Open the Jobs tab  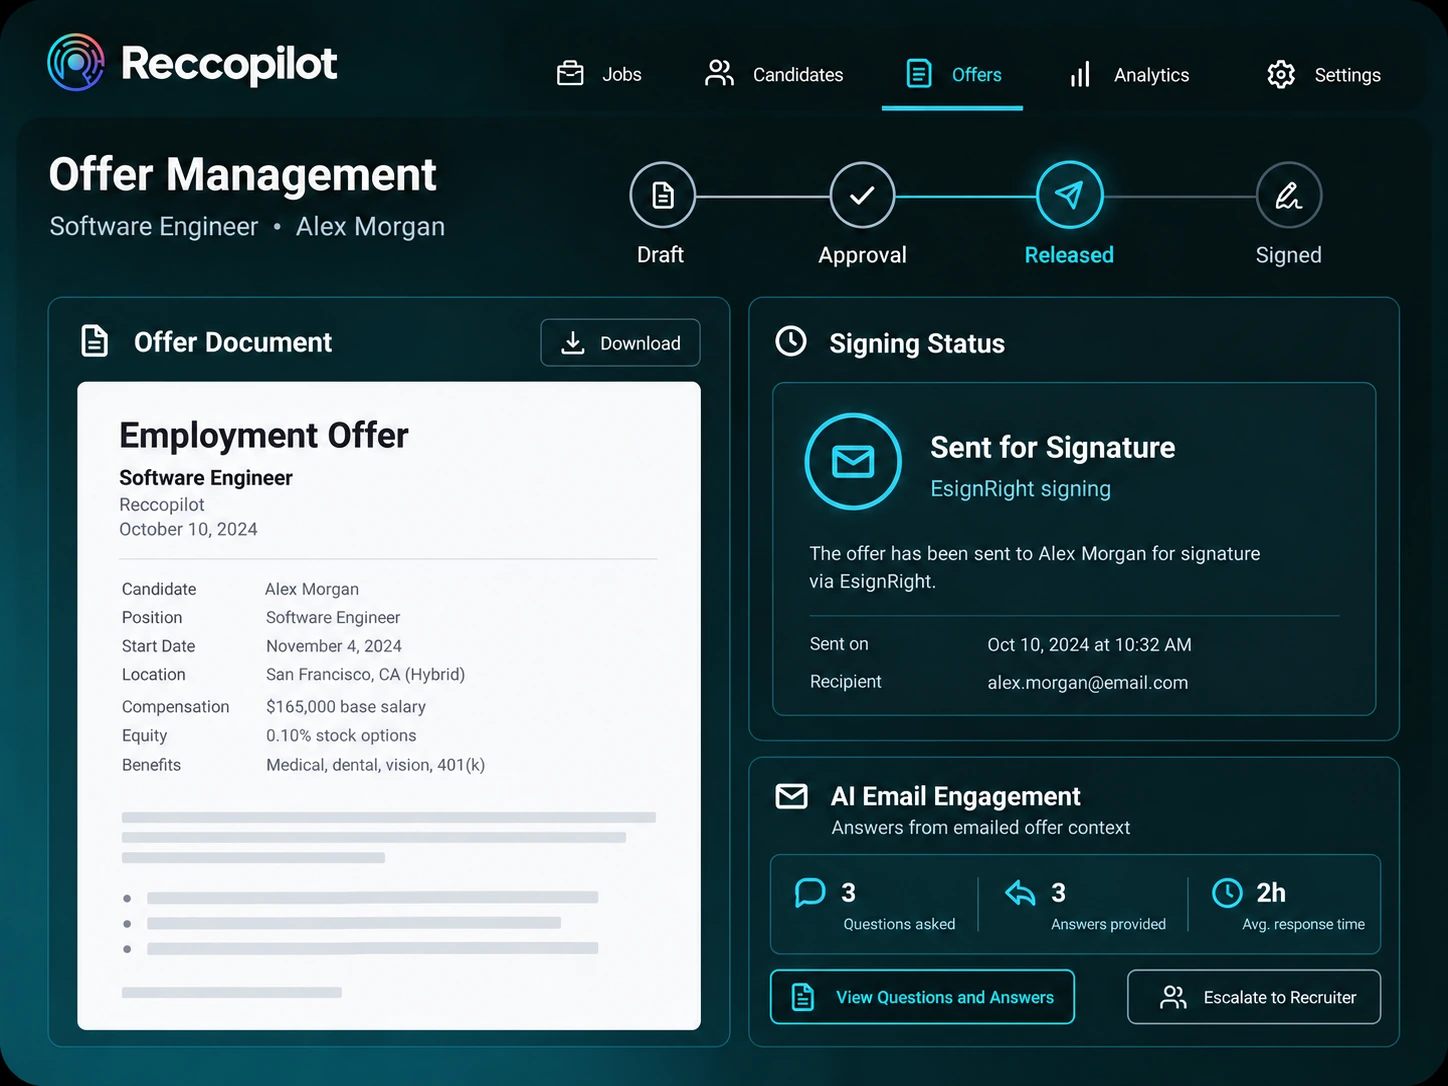click(x=599, y=74)
